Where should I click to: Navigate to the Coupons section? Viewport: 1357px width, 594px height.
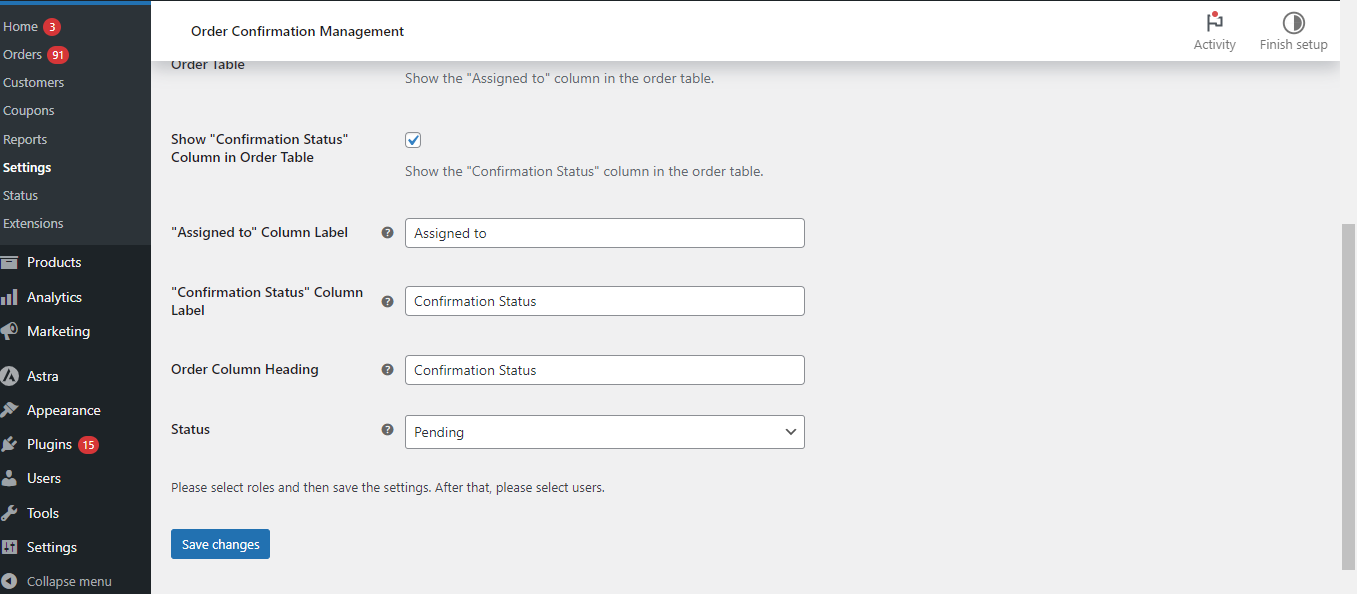click(28, 110)
